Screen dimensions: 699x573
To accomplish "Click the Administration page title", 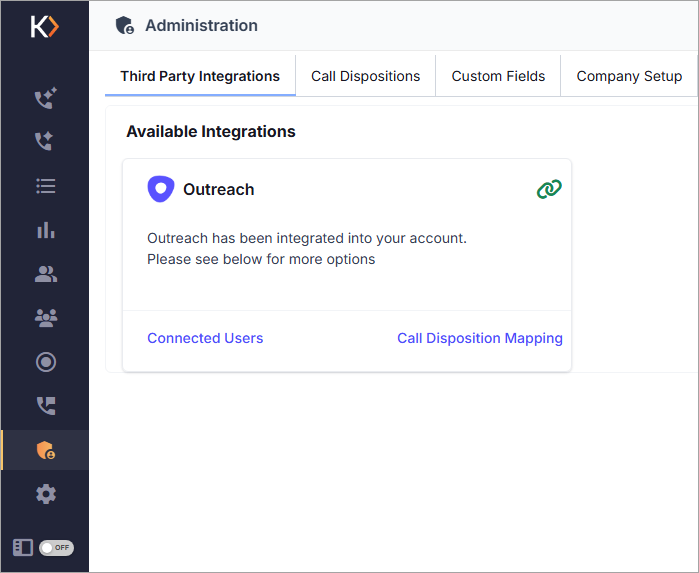I will tap(201, 25).
